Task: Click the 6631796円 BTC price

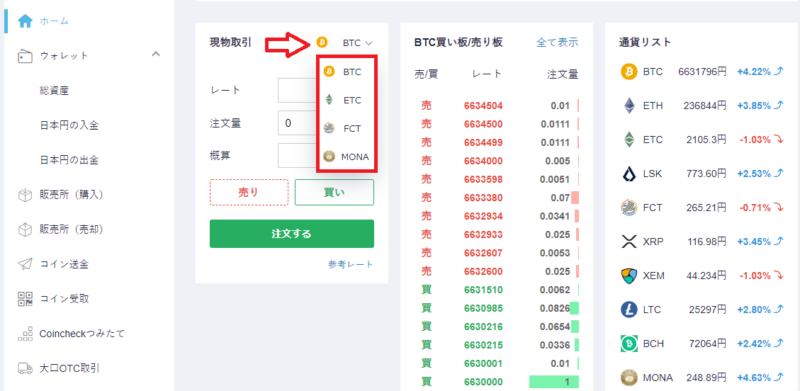Action: 702,72
